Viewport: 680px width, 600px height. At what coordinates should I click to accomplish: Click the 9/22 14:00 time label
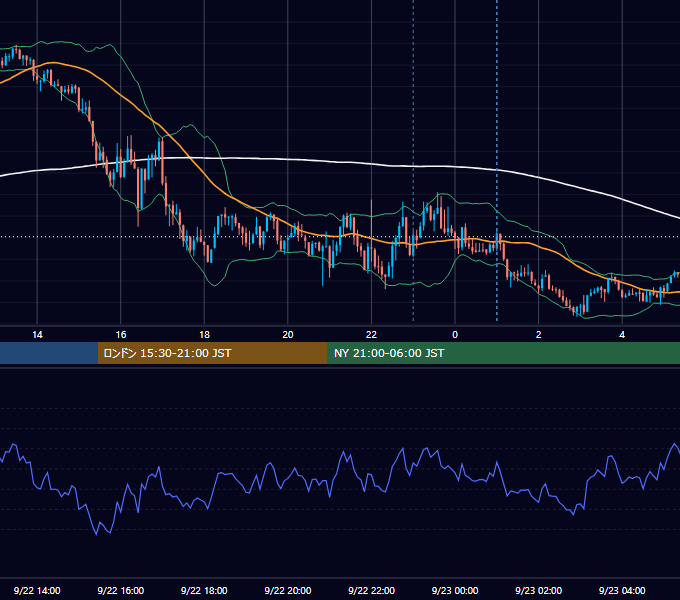coord(37,590)
